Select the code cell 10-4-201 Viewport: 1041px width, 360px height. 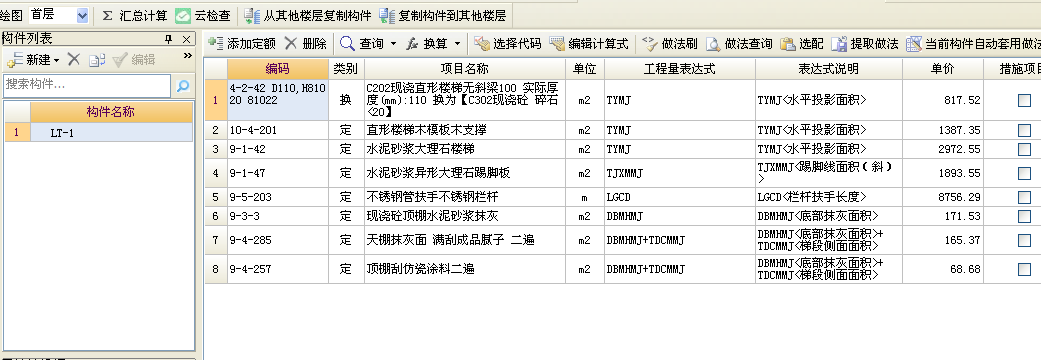point(278,130)
